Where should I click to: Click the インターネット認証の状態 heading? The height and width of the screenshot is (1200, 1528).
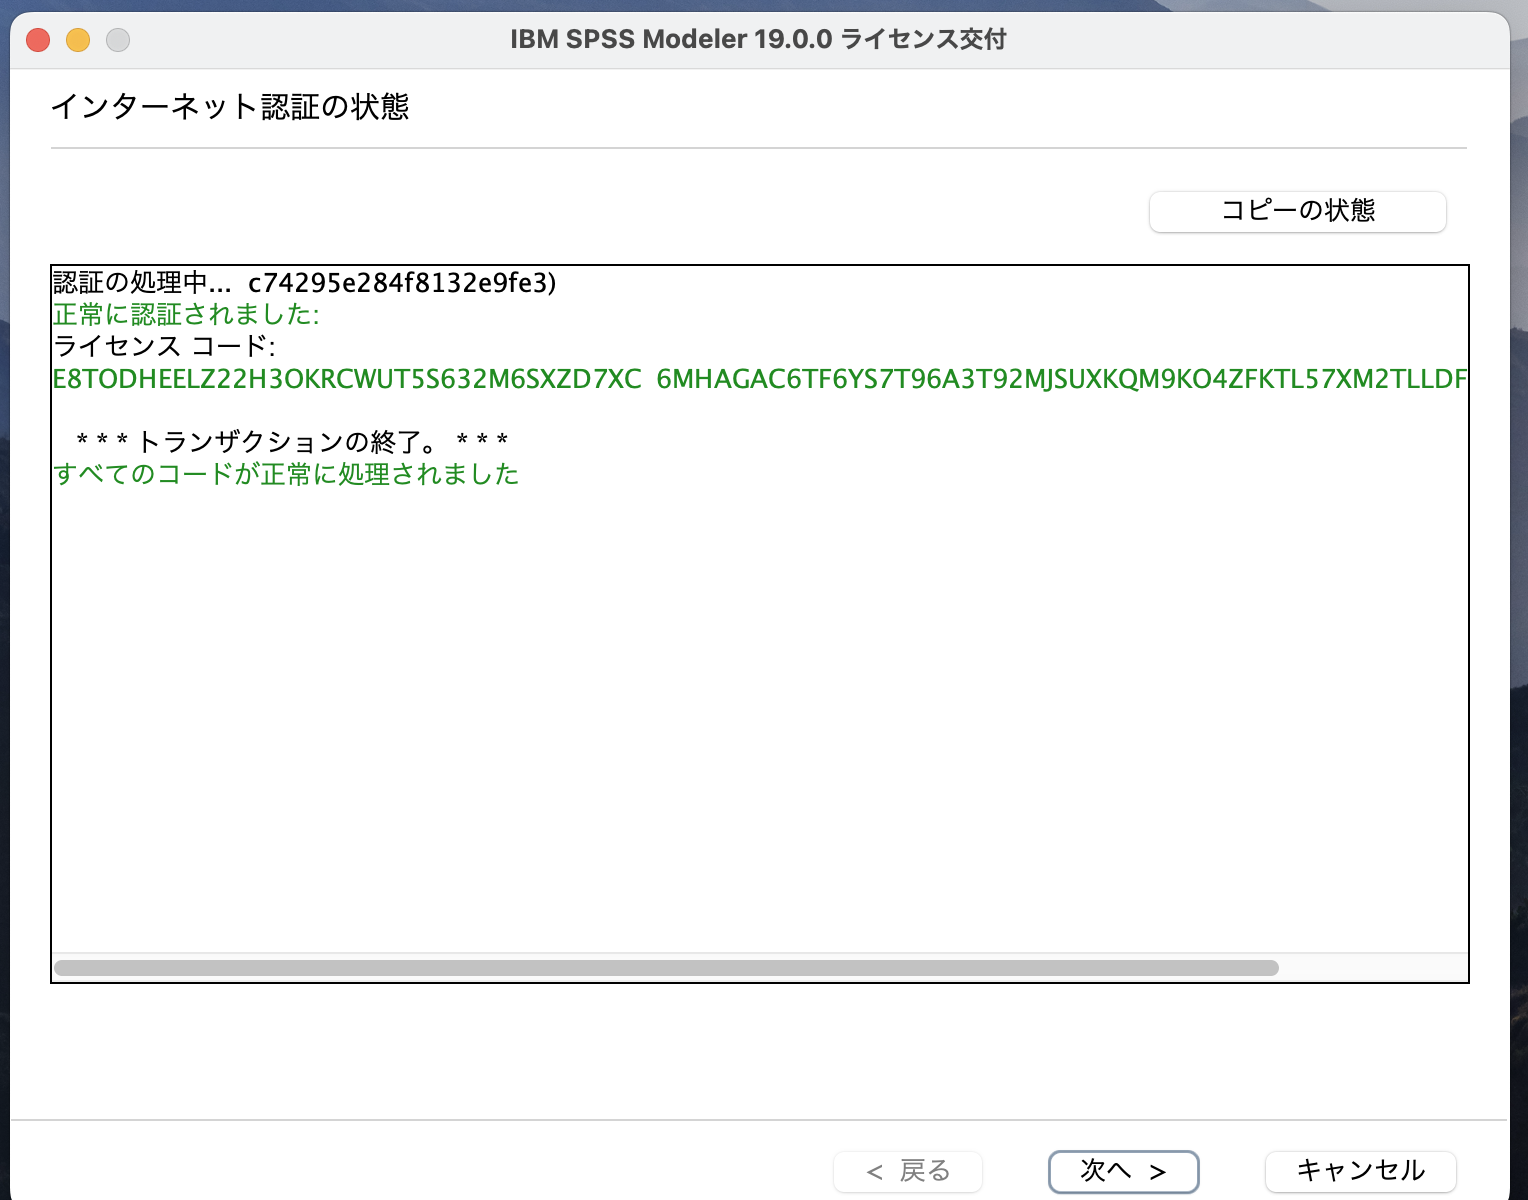click(230, 107)
